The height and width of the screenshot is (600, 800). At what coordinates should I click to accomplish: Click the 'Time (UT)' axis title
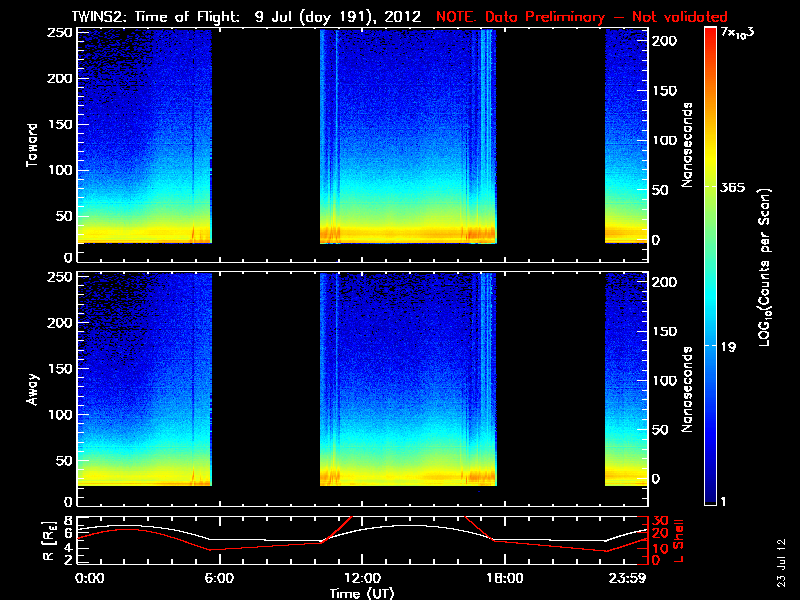(x=362, y=593)
